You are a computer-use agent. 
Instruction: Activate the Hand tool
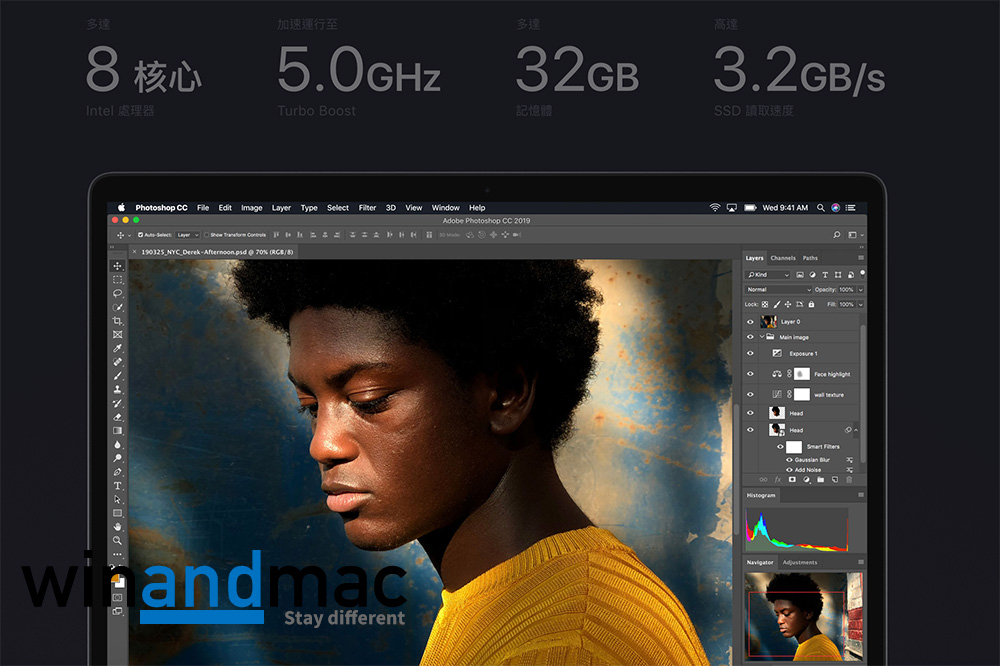coord(118,526)
